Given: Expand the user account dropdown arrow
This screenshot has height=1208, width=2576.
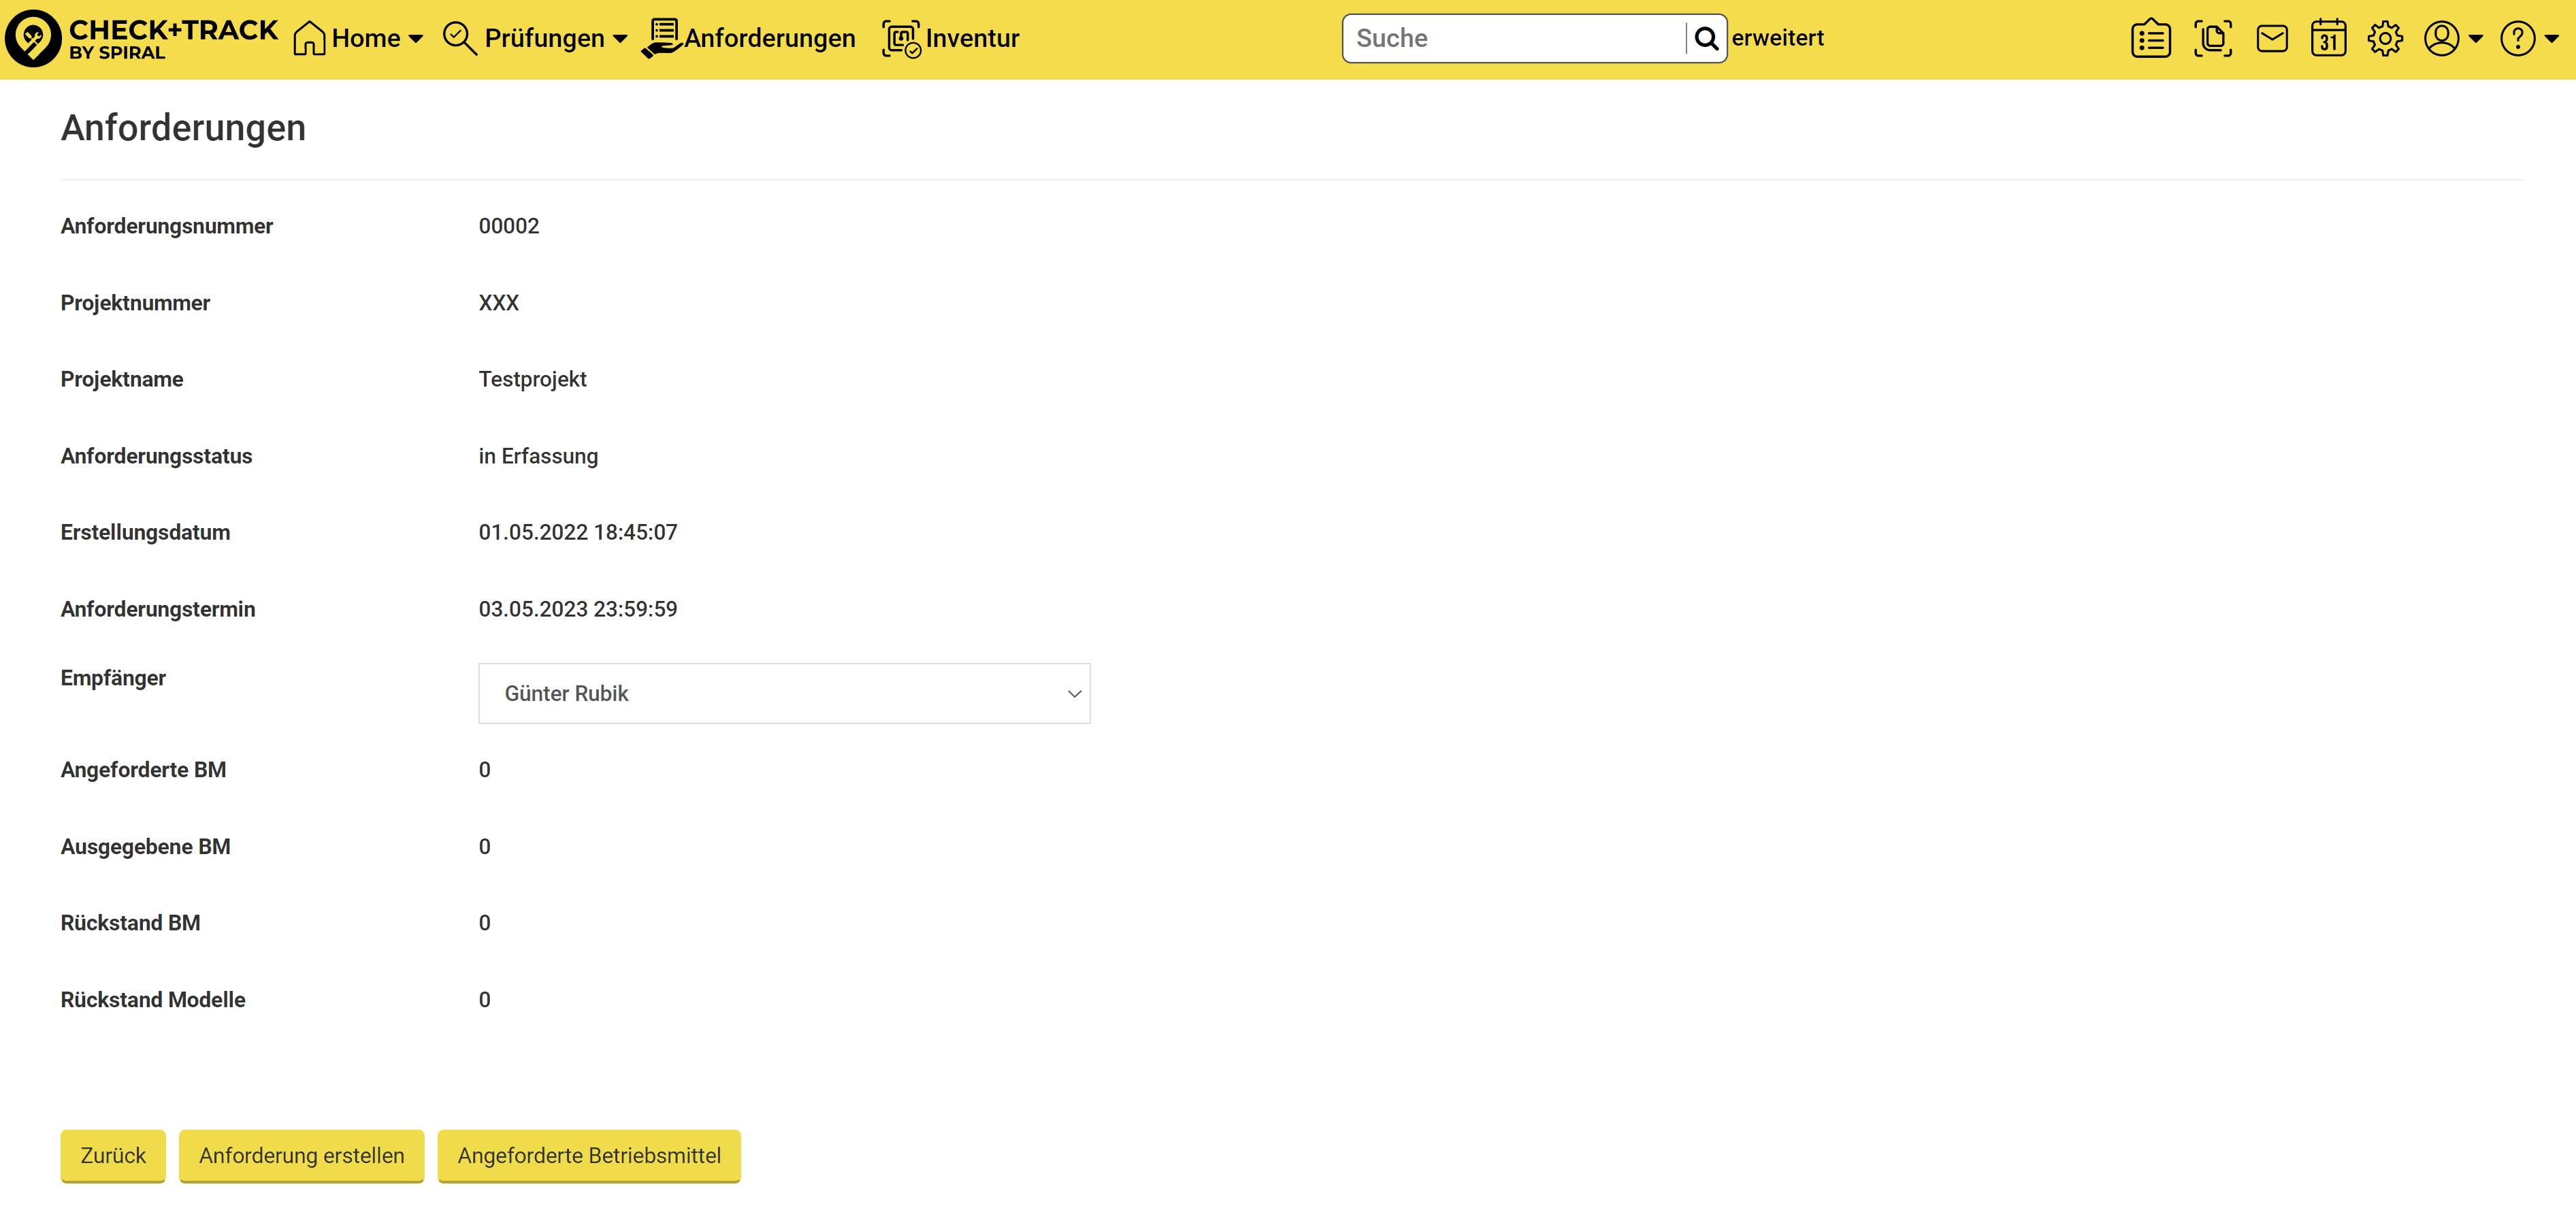Looking at the screenshot, I should point(2476,39).
